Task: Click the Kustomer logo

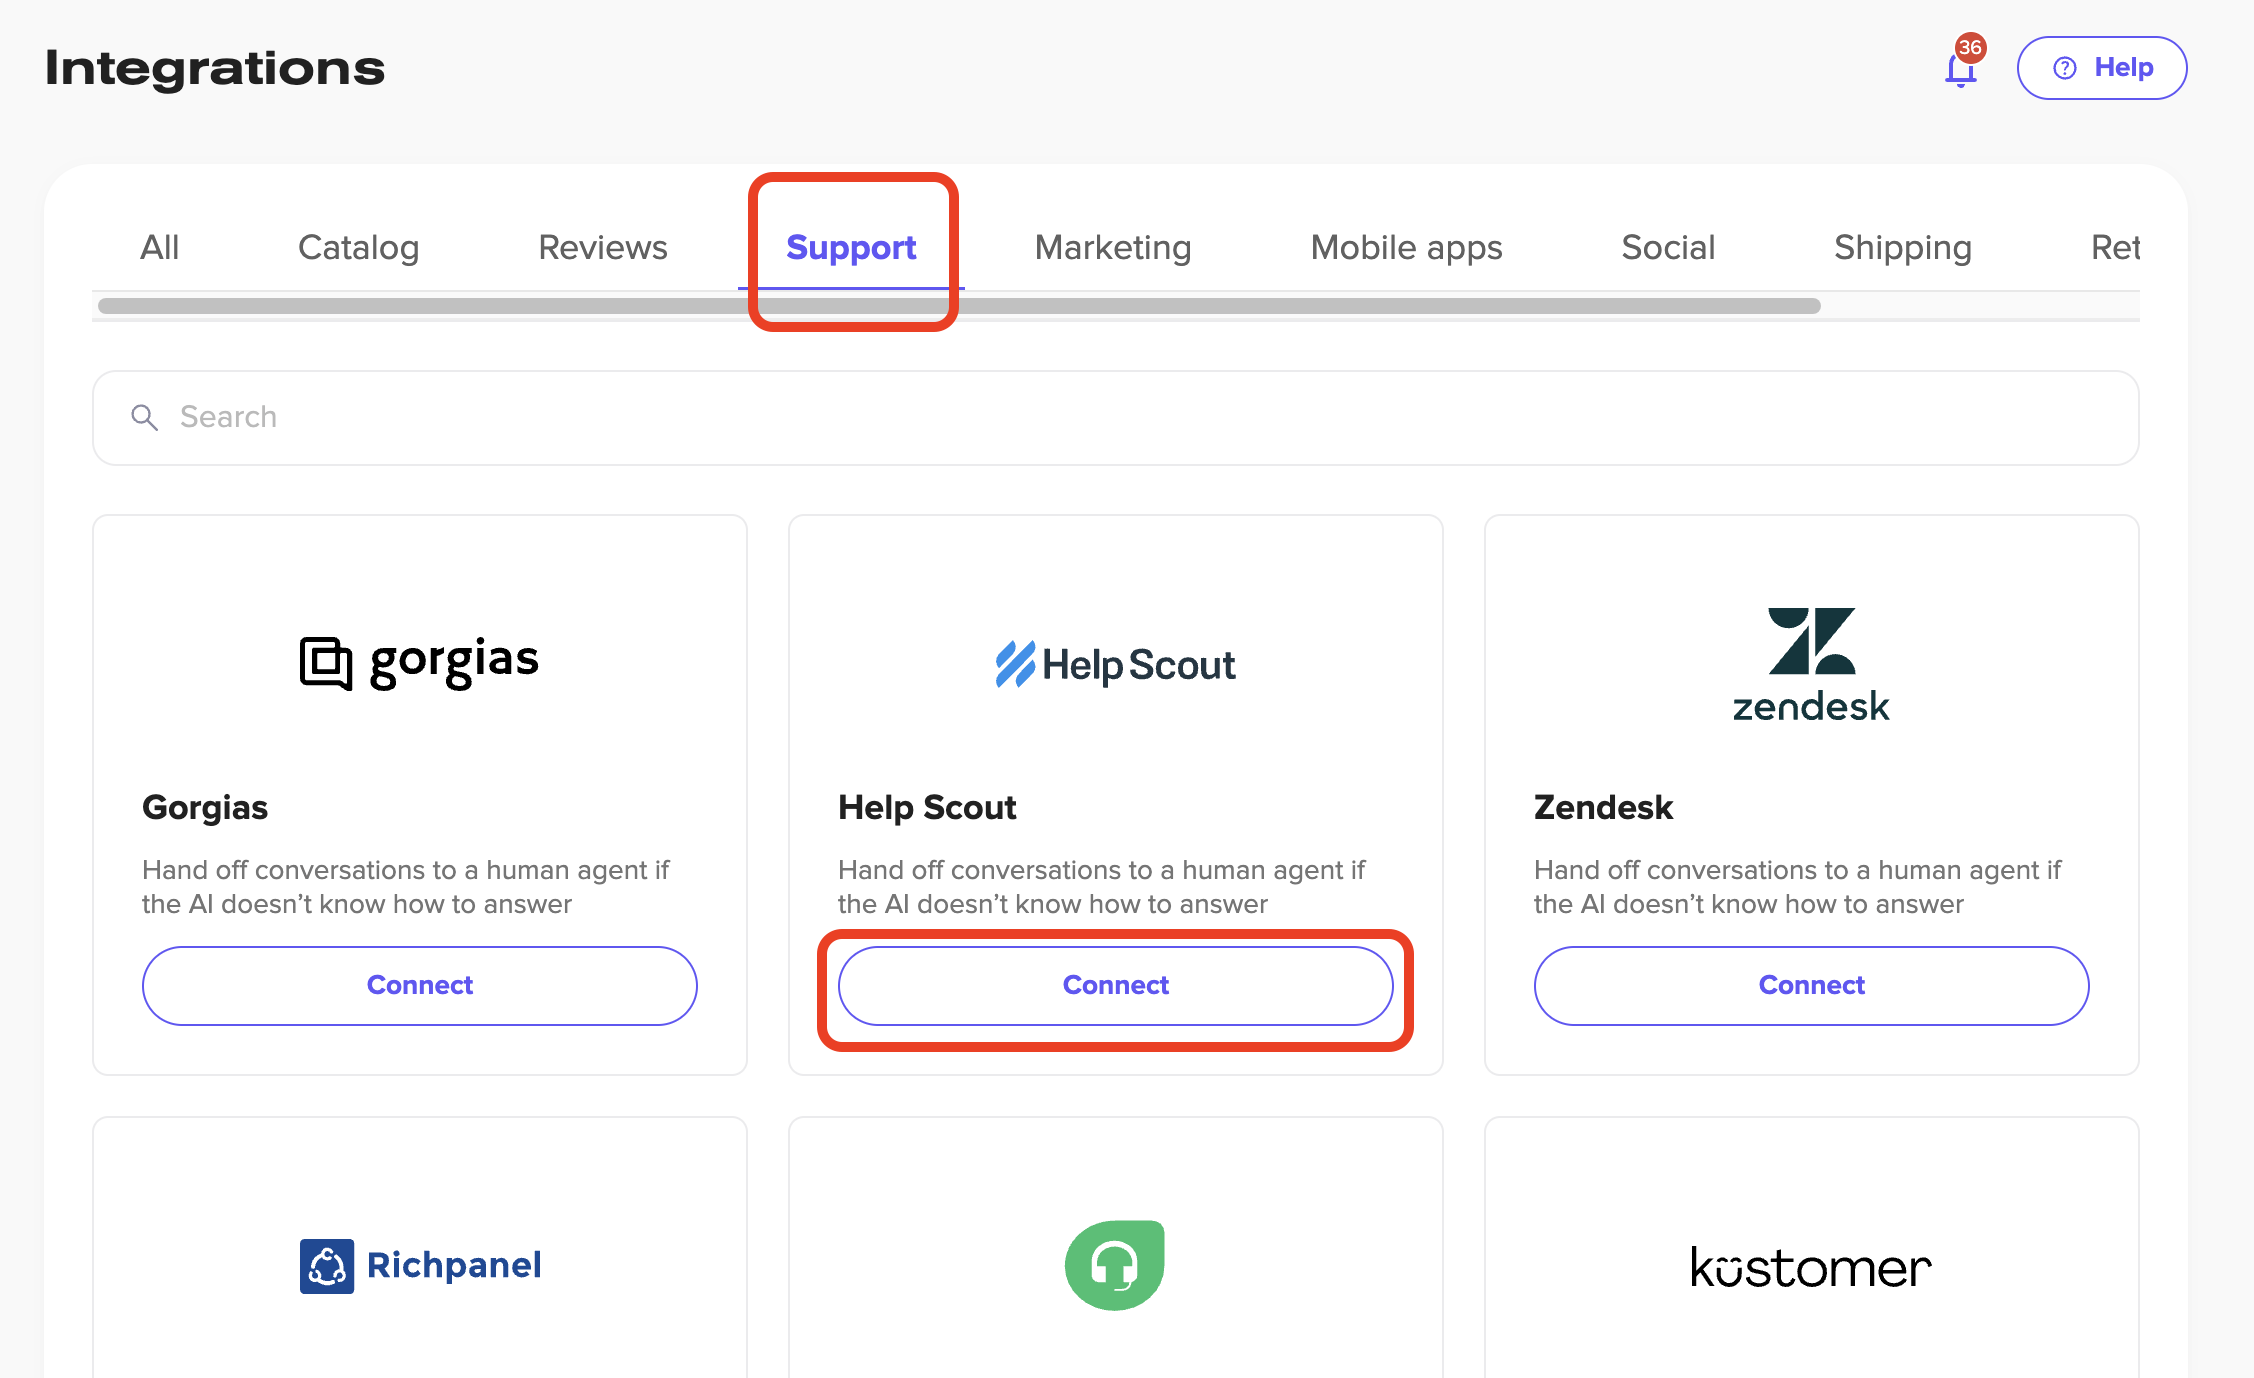Action: pos(1811,1268)
